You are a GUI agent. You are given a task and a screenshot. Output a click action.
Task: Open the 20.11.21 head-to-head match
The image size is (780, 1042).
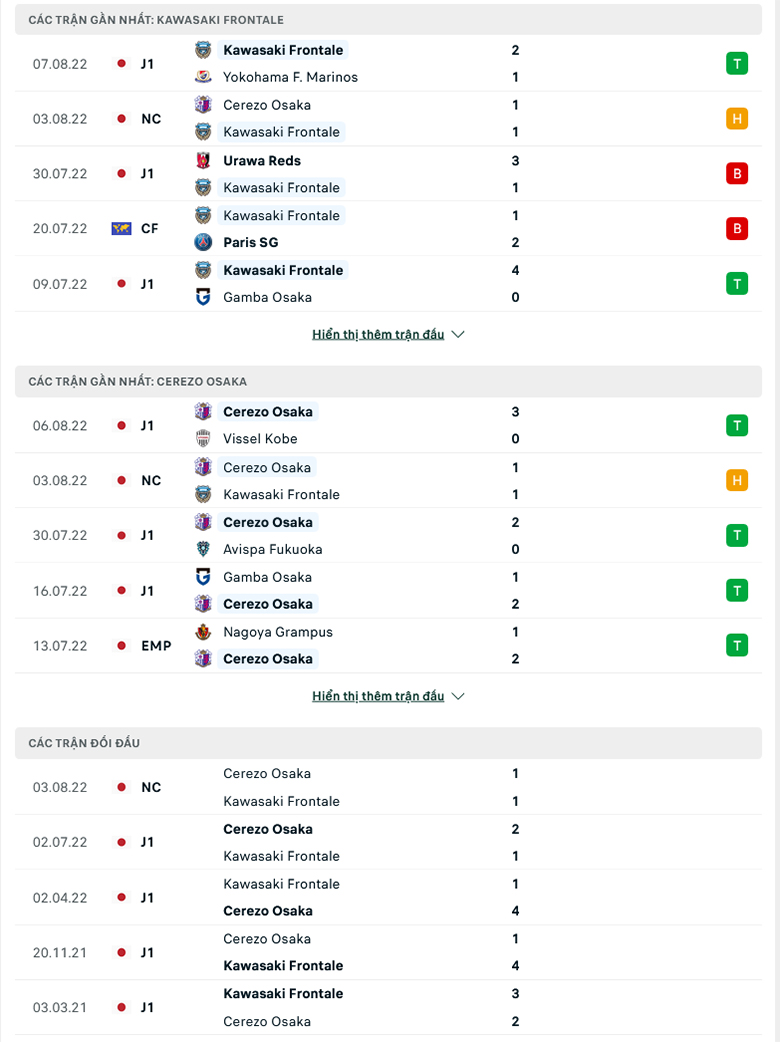389,952
